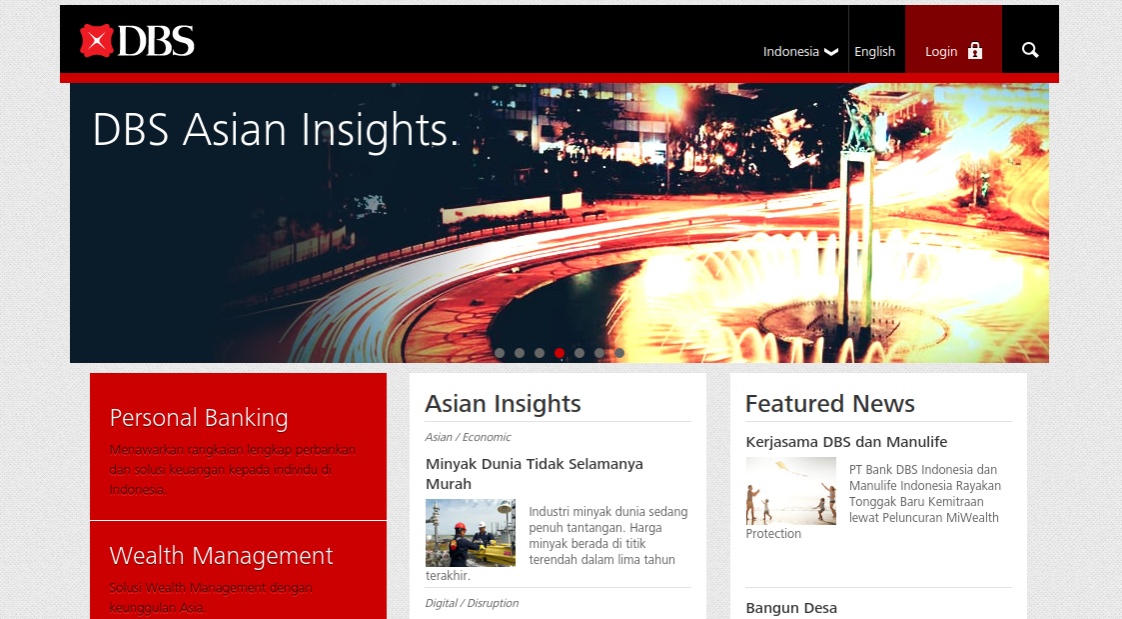Open the search magnifier icon
Screen dimensions: 1122x619
point(1030,50)
